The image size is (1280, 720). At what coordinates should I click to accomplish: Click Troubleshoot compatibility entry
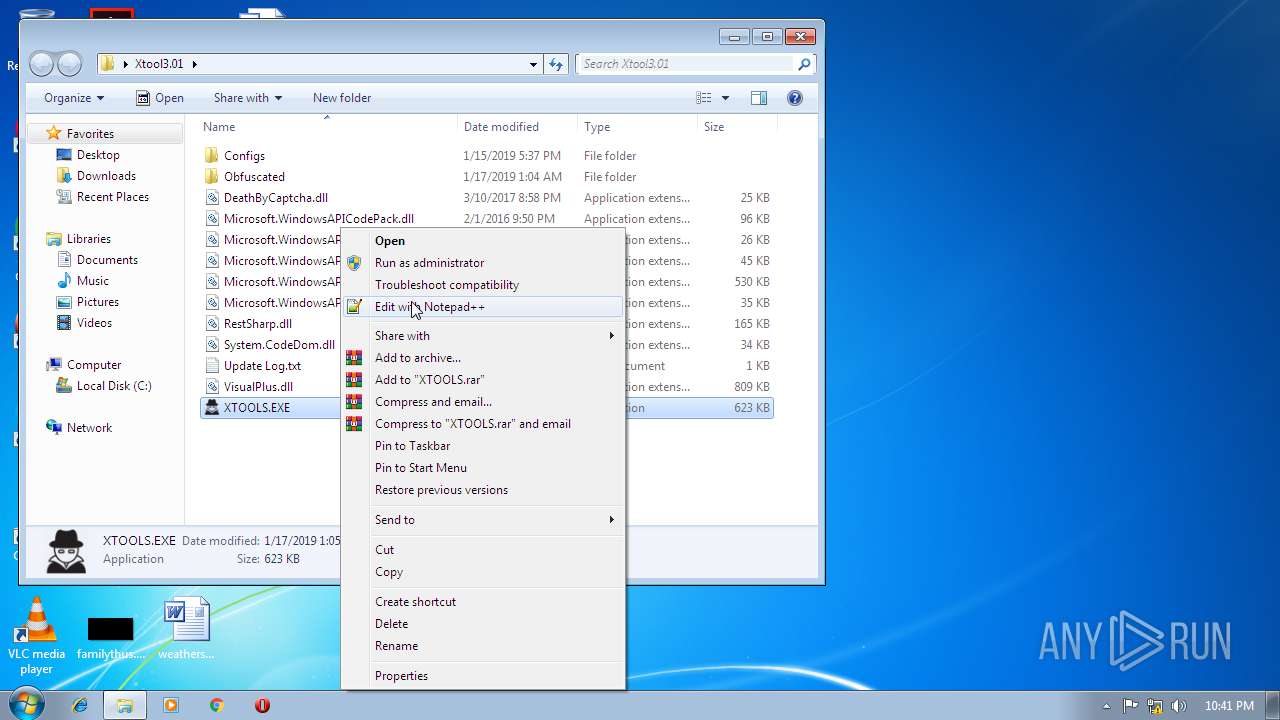[483, 285]
